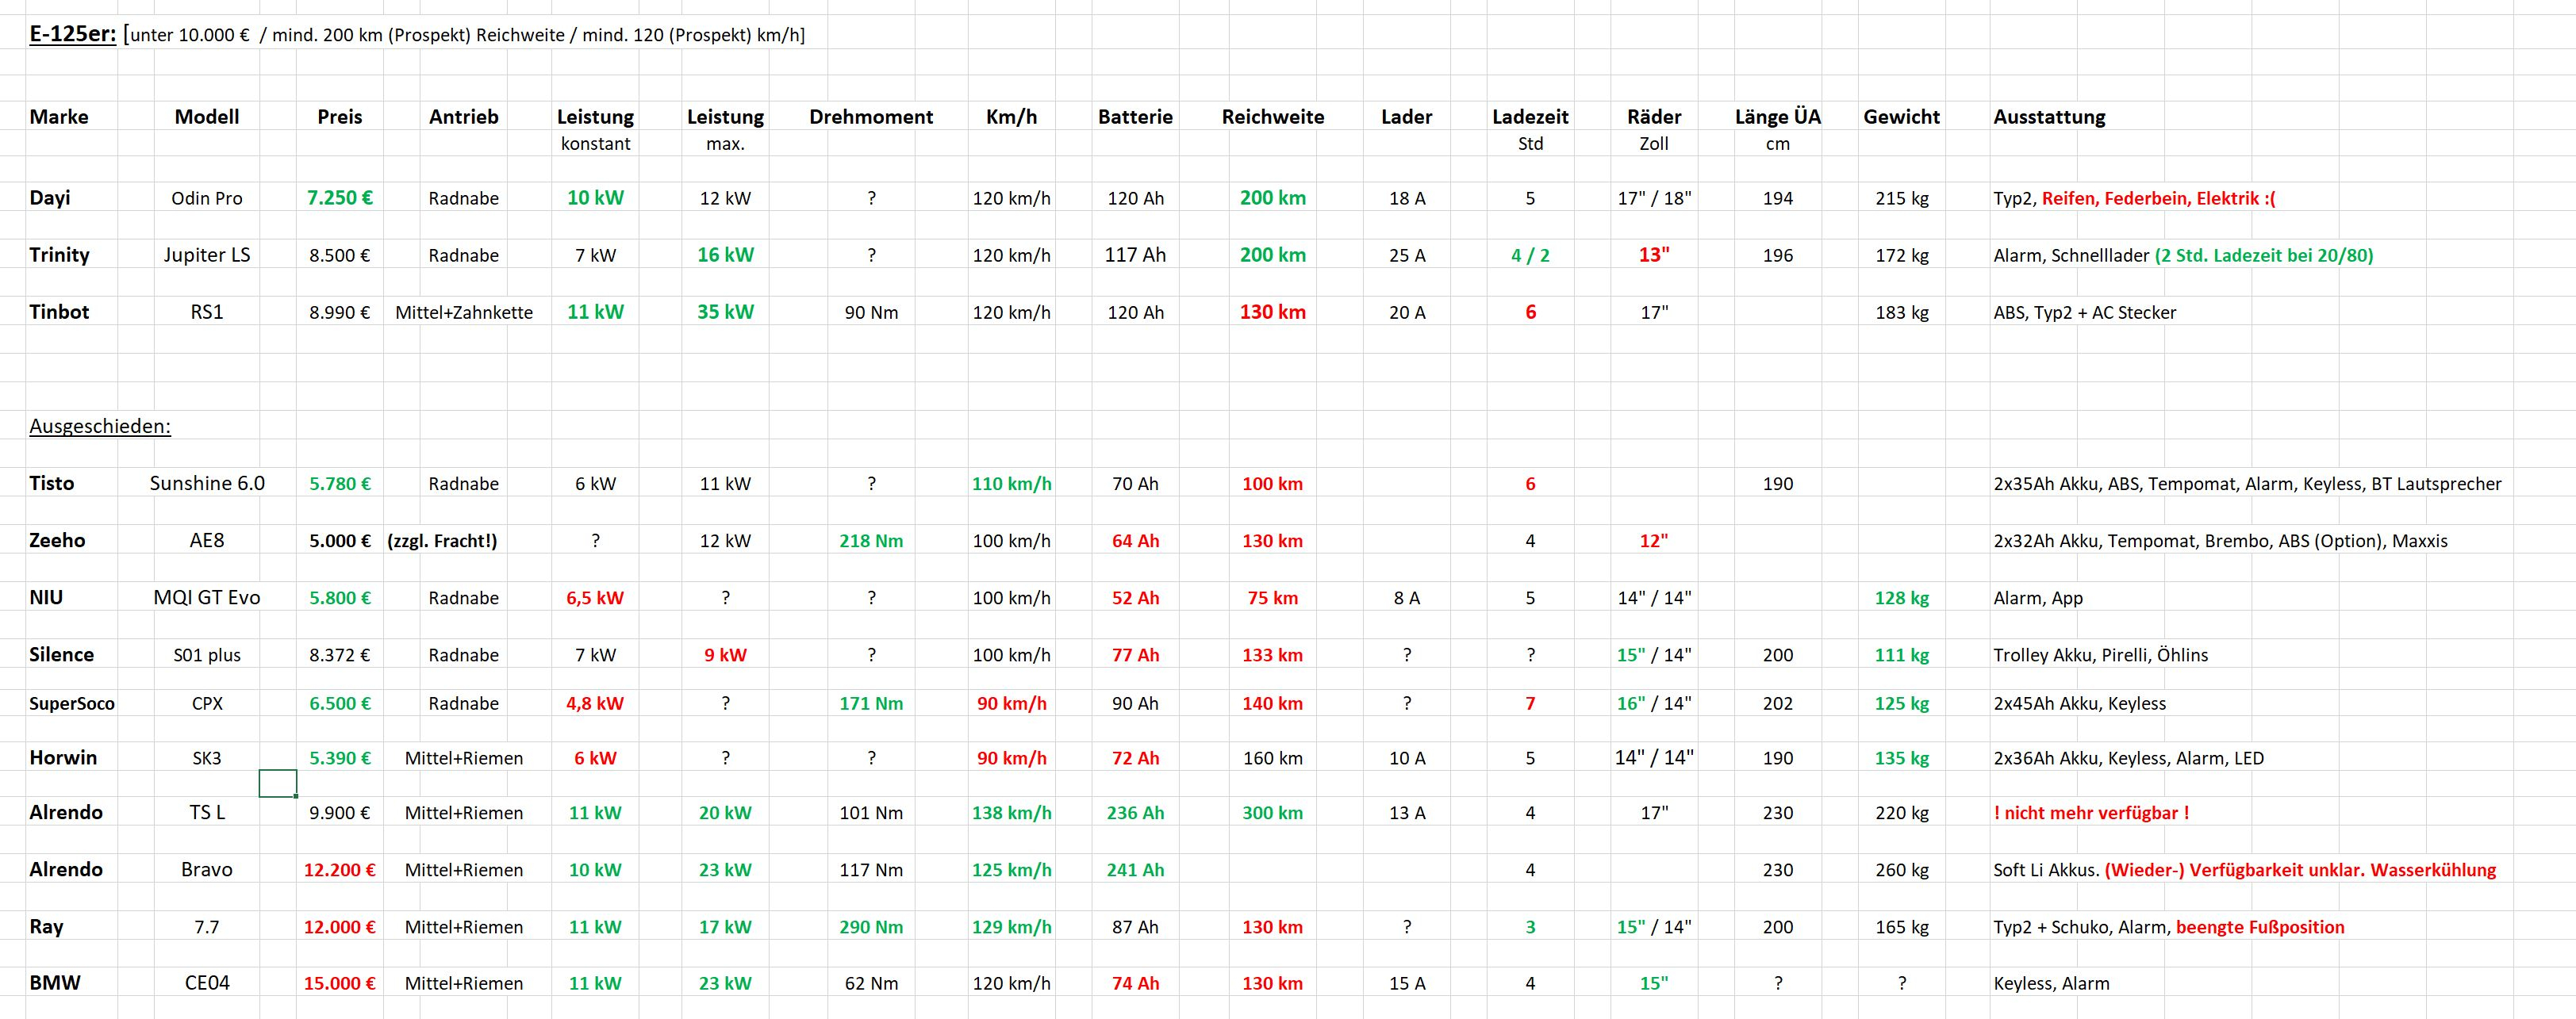Viewport: 2576px width, 1019px height.
Task: Click the Alrendo TS L '300 km' range cell
Action: tap(1272, 813)
